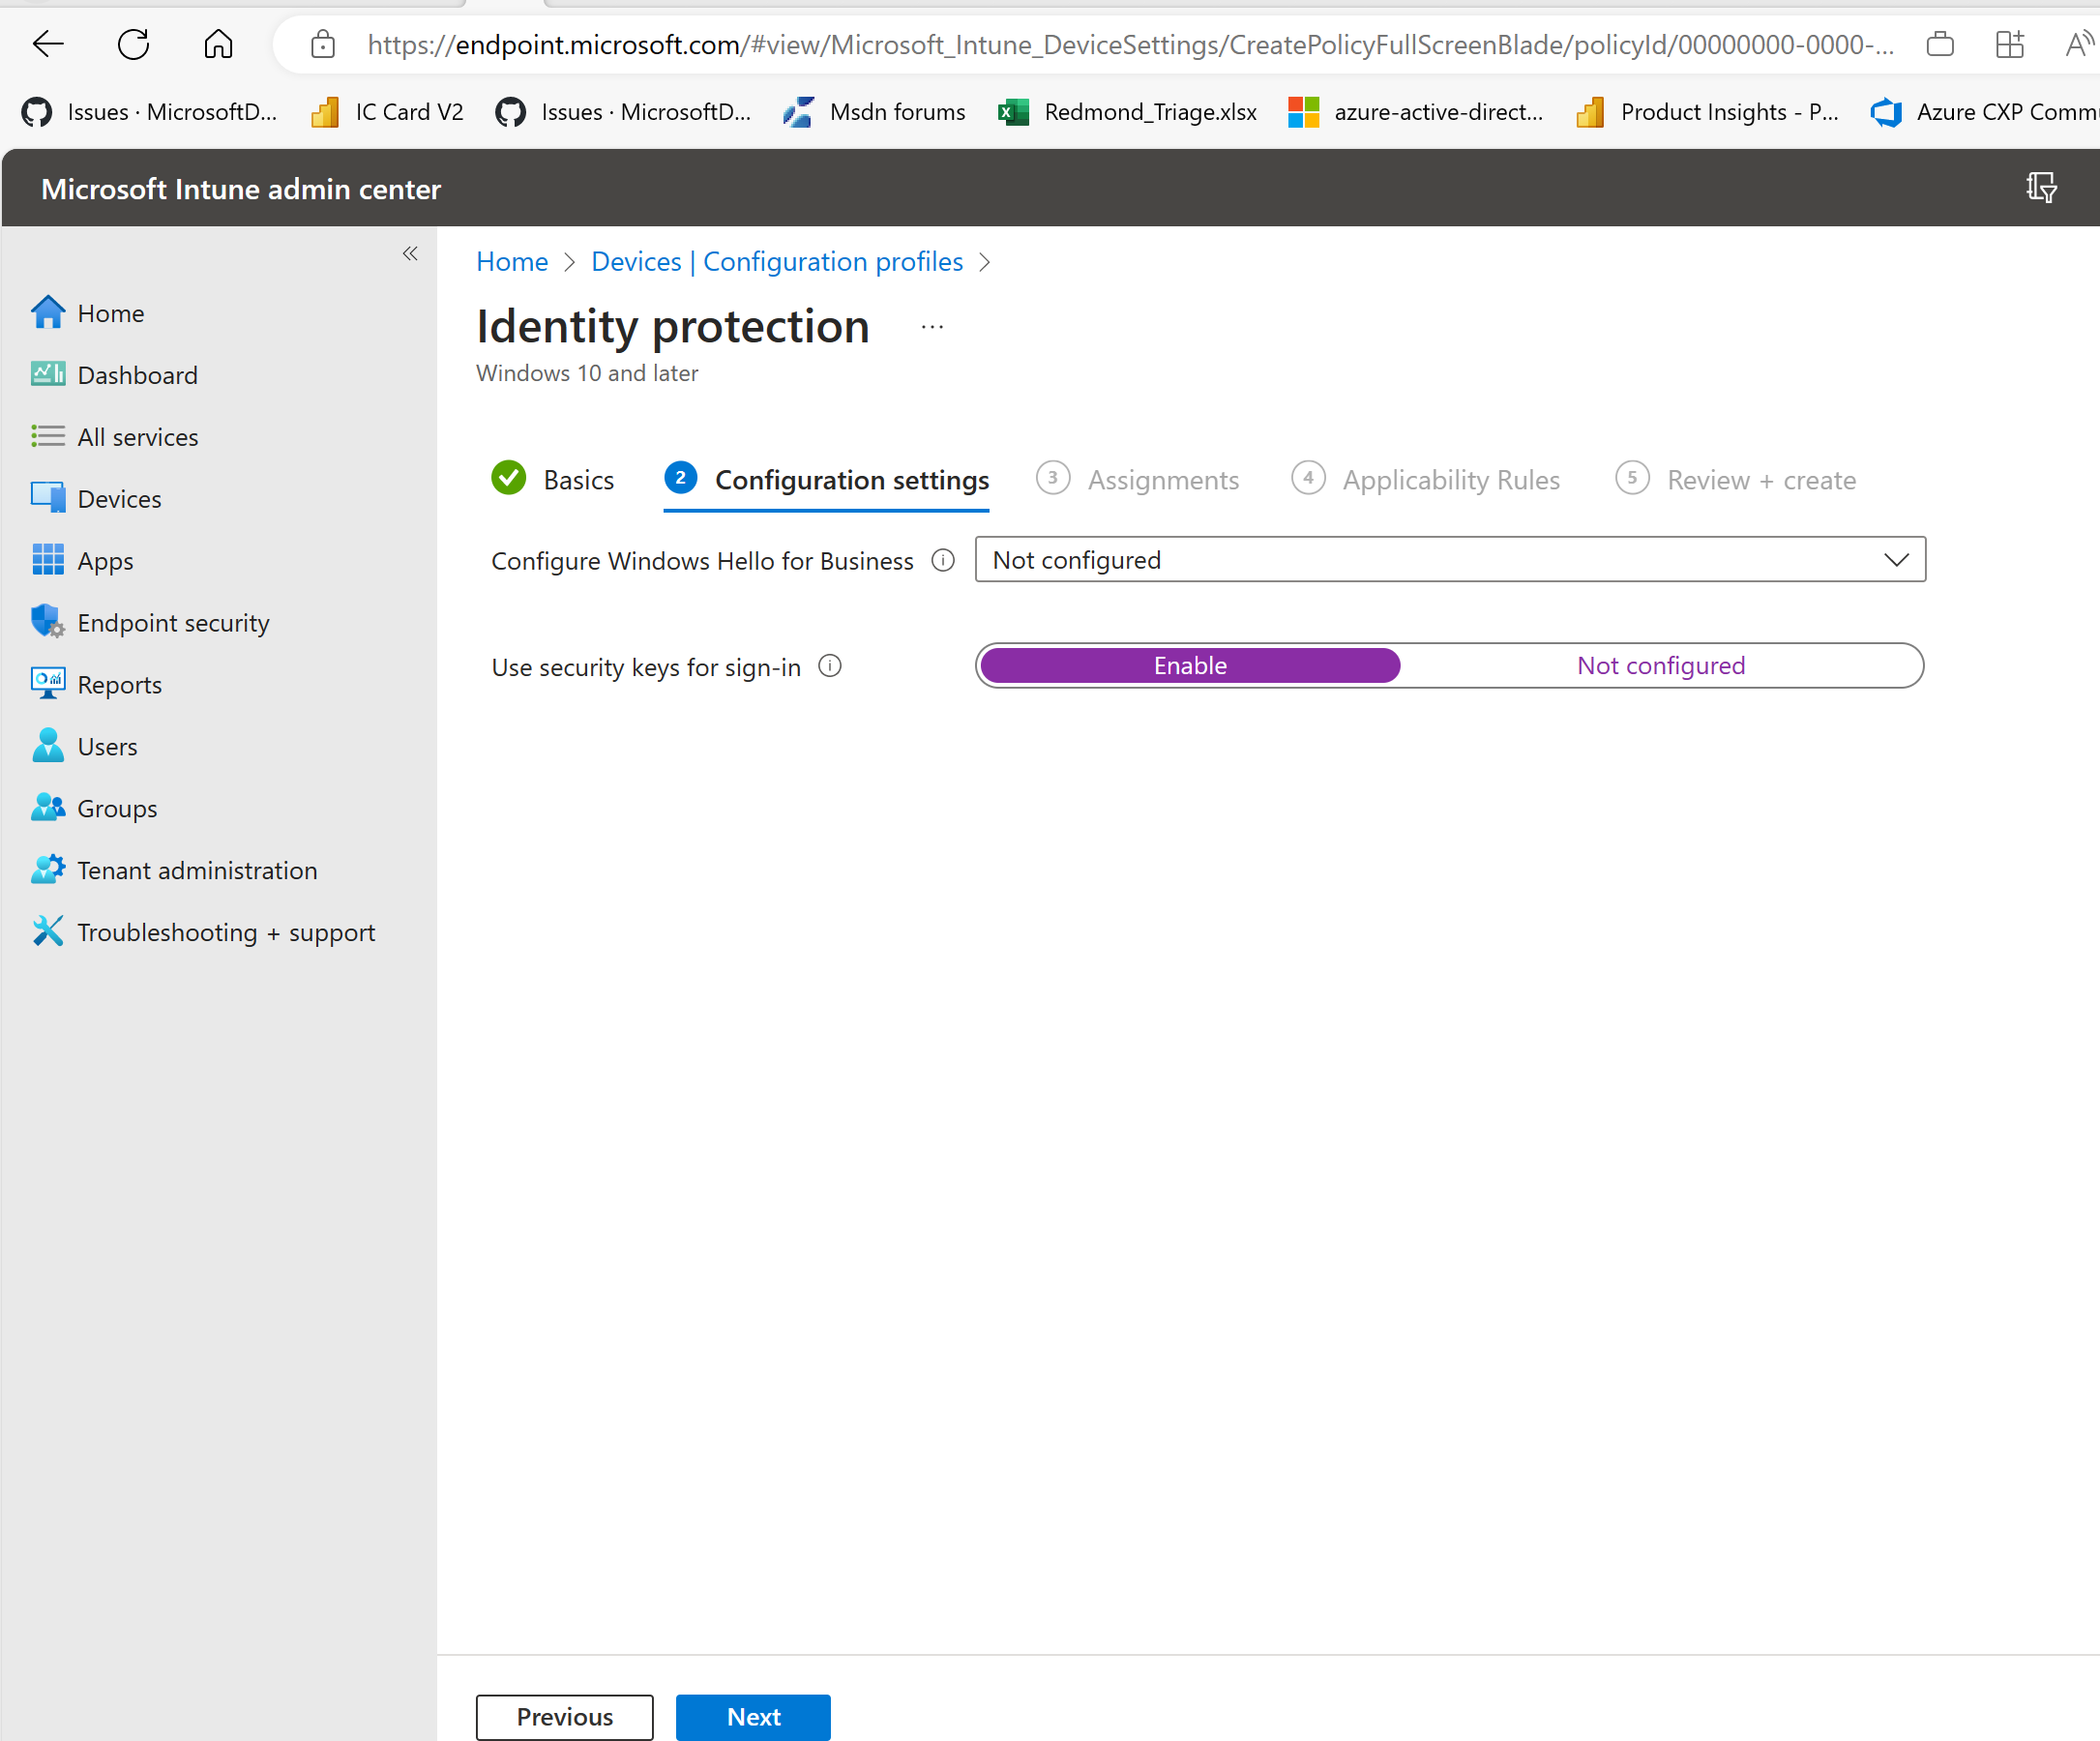Click the Devices | Configuration profiles breadcrumb

pyautogui.click(x=777, y=262)
